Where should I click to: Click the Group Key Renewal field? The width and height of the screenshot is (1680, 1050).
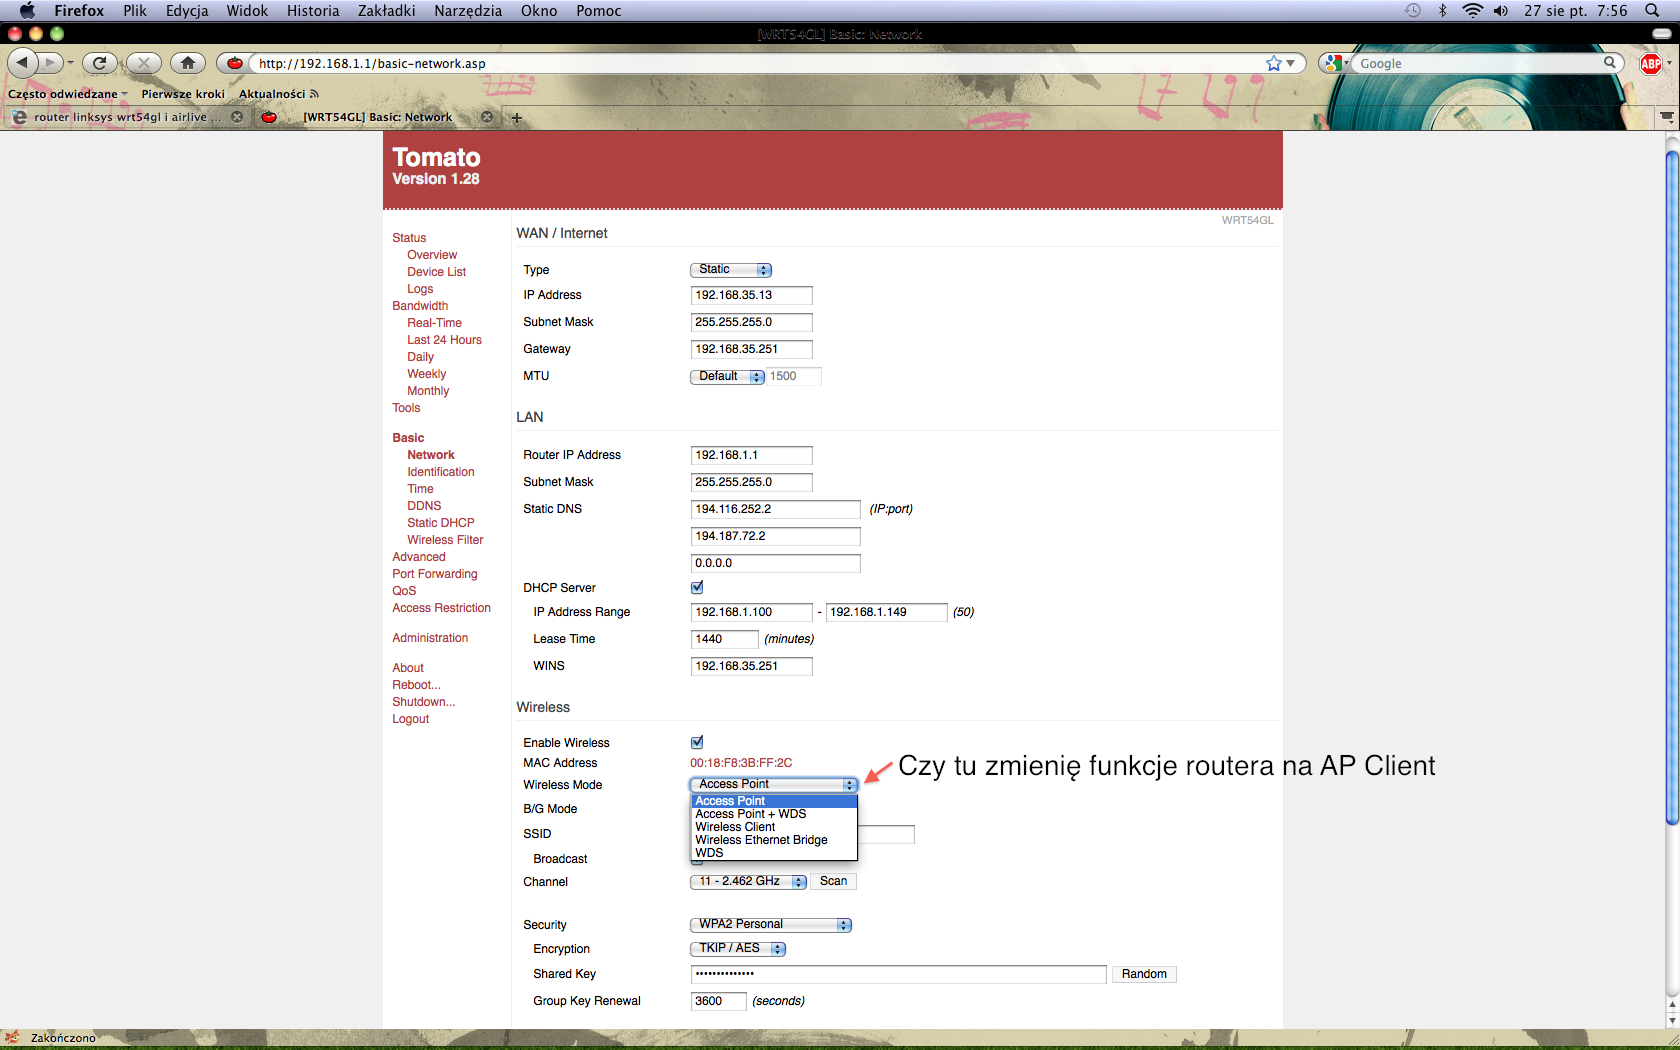click(718, 1001)
